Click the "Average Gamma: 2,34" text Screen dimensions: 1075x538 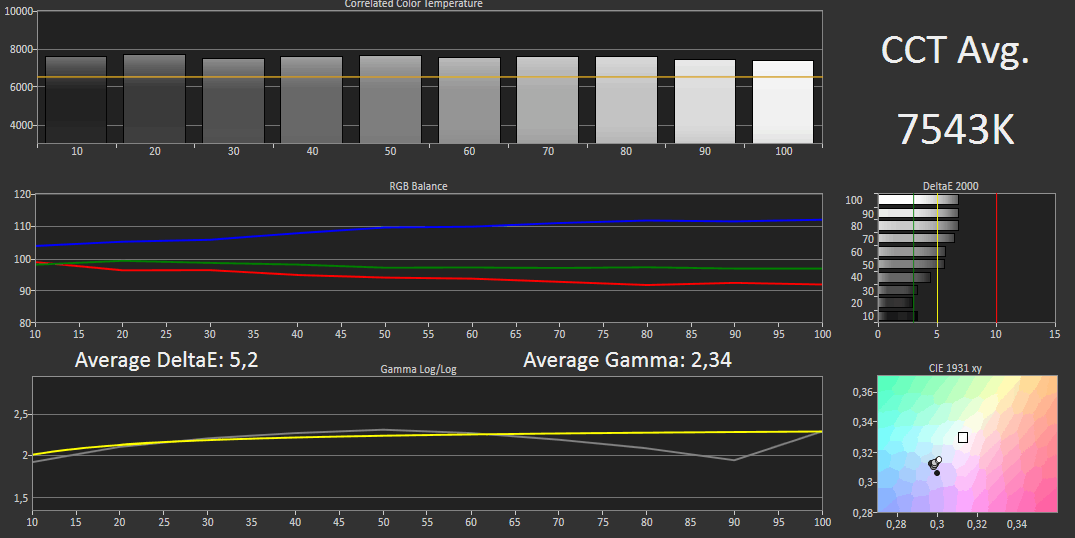[x=627, y=360]
